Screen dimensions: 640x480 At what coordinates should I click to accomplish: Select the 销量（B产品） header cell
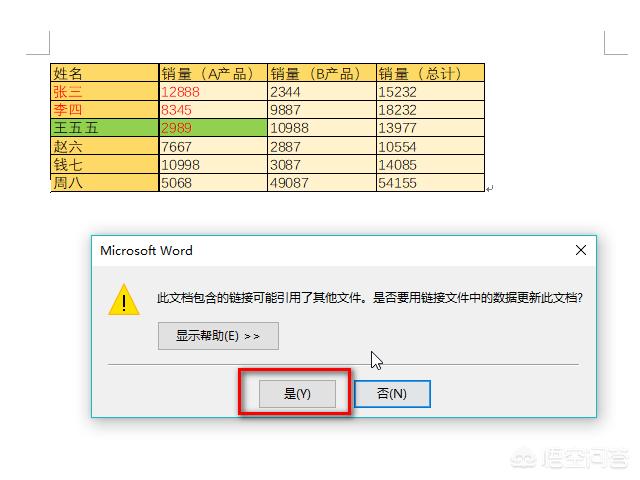pyautogui.click(x=322, y=73)
